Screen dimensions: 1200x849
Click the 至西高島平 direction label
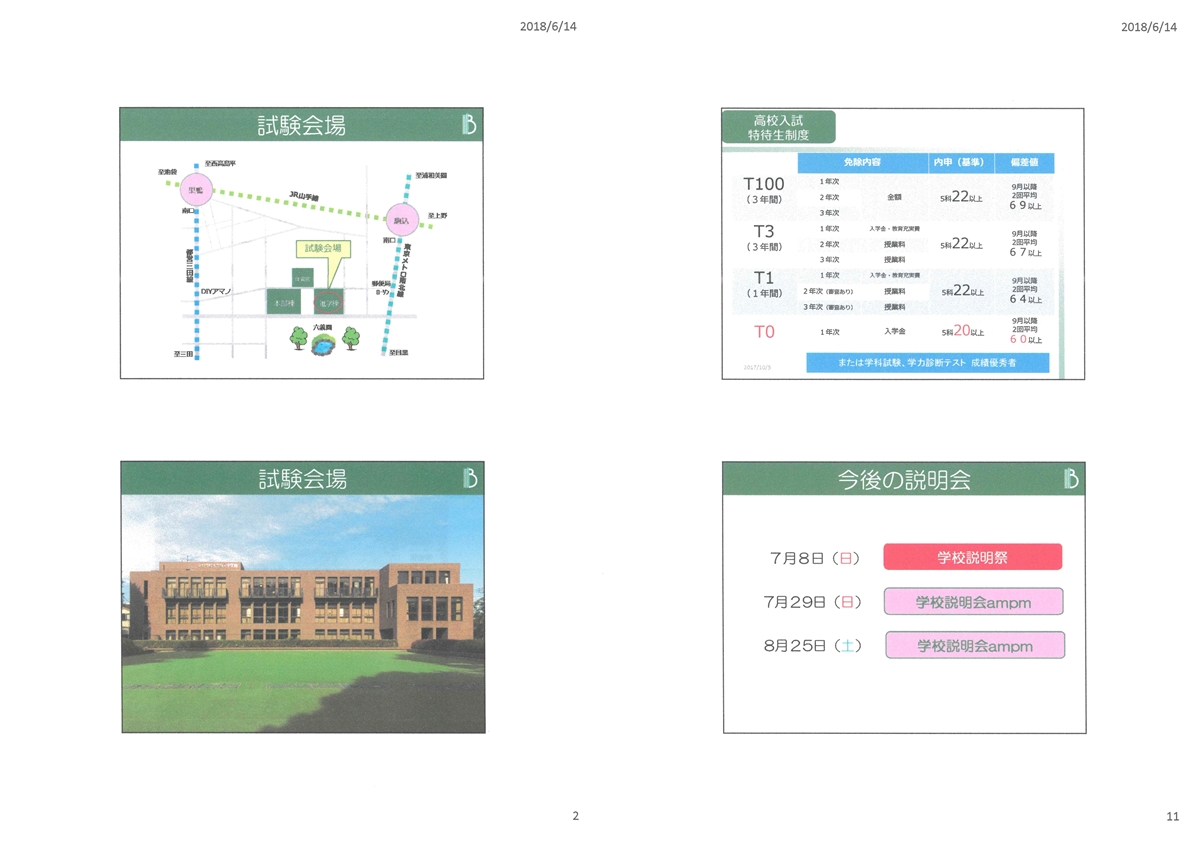point(220,163)
